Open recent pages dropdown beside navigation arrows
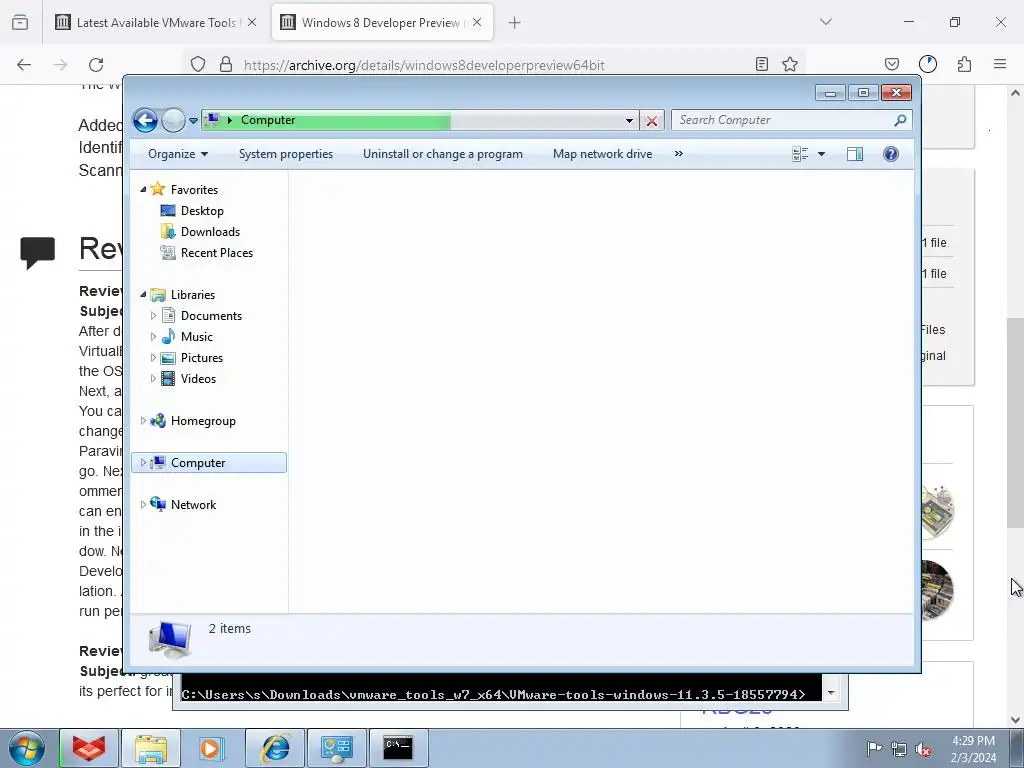 coord(193,121)
